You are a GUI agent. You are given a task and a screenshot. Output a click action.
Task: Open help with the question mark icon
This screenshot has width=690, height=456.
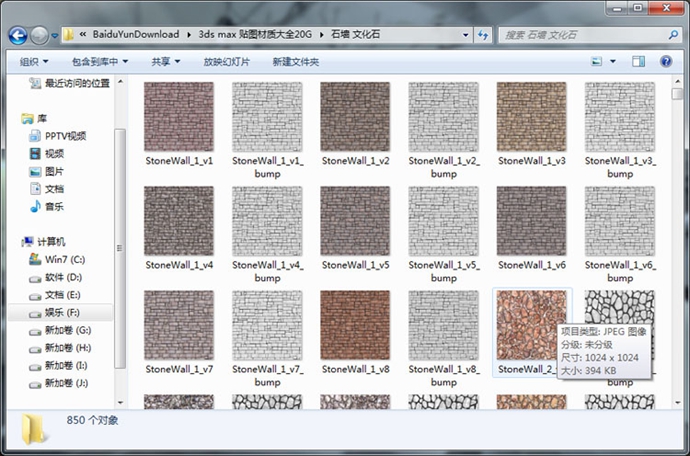pos(666,61)
